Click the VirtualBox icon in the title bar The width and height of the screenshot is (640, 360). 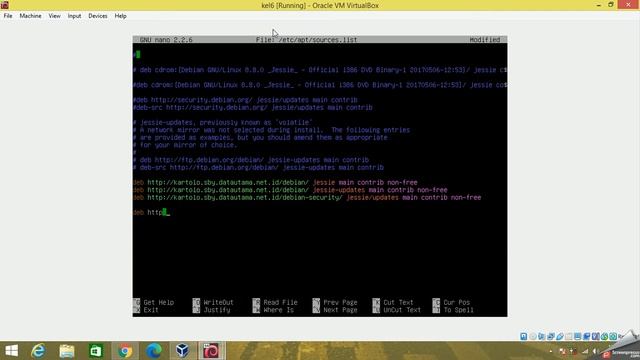4,5
